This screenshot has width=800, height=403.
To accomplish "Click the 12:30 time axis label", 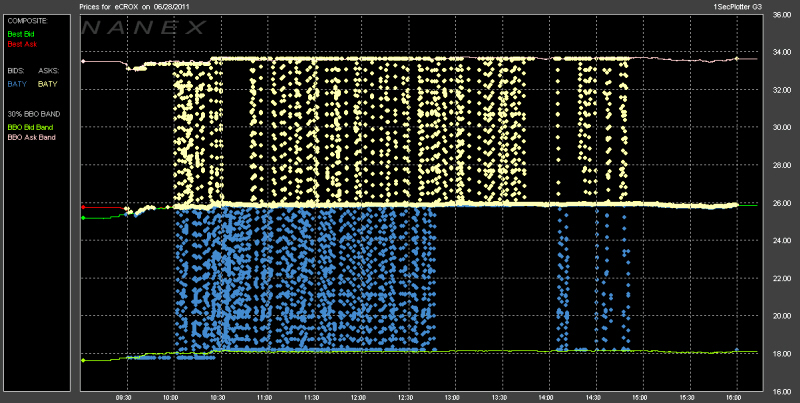I will (406, 397).
